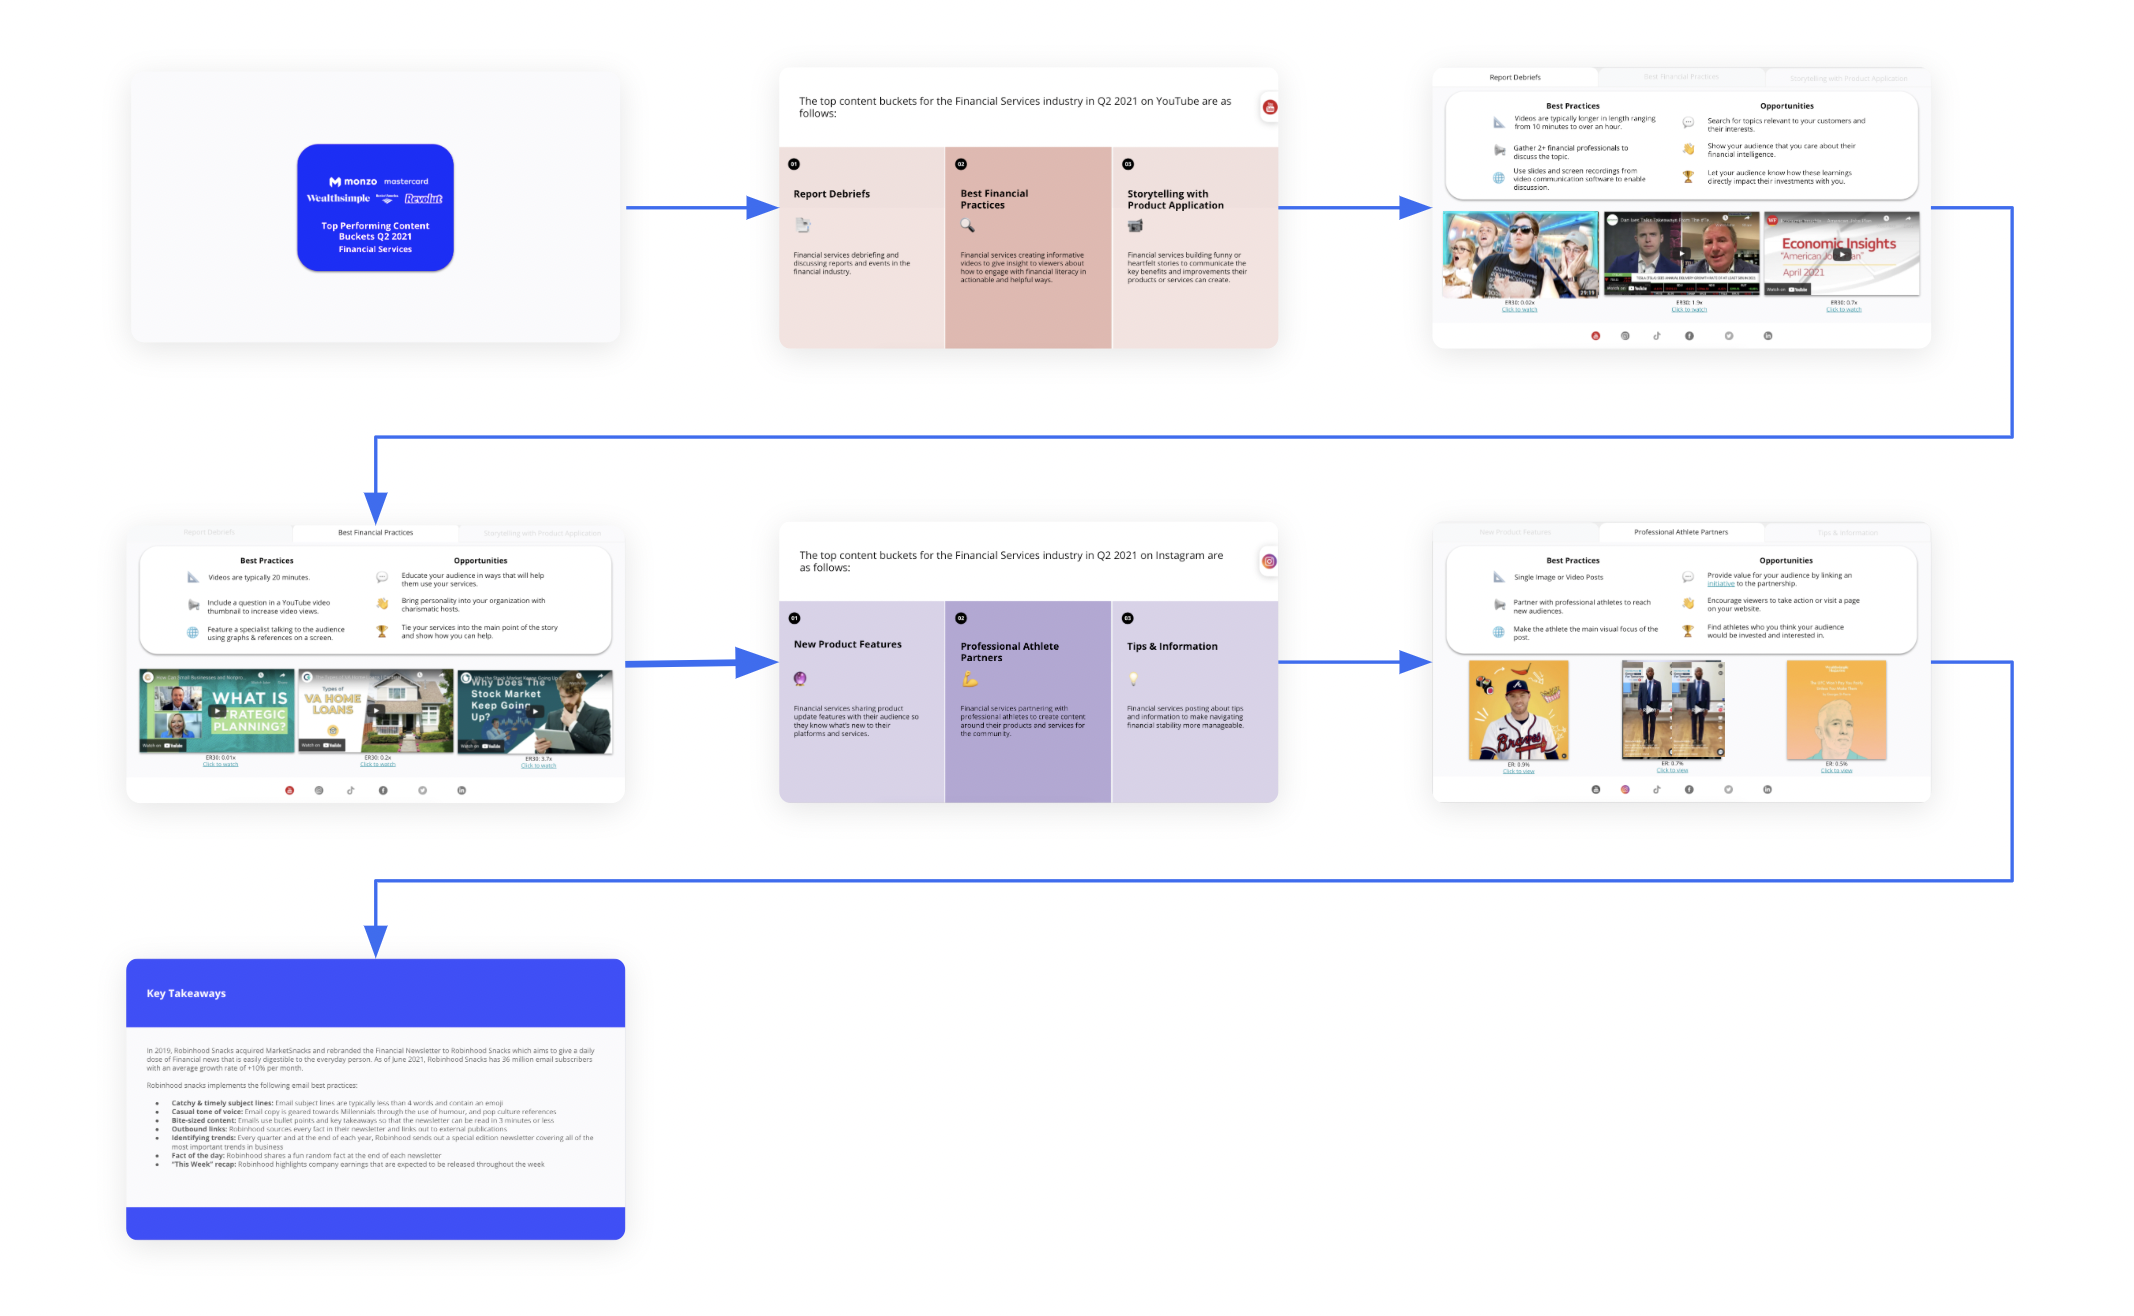2134x1316 pixels.
Task: Click the muscle-arm icon under Professional Athlete Partners
Action: coord(969,680)
